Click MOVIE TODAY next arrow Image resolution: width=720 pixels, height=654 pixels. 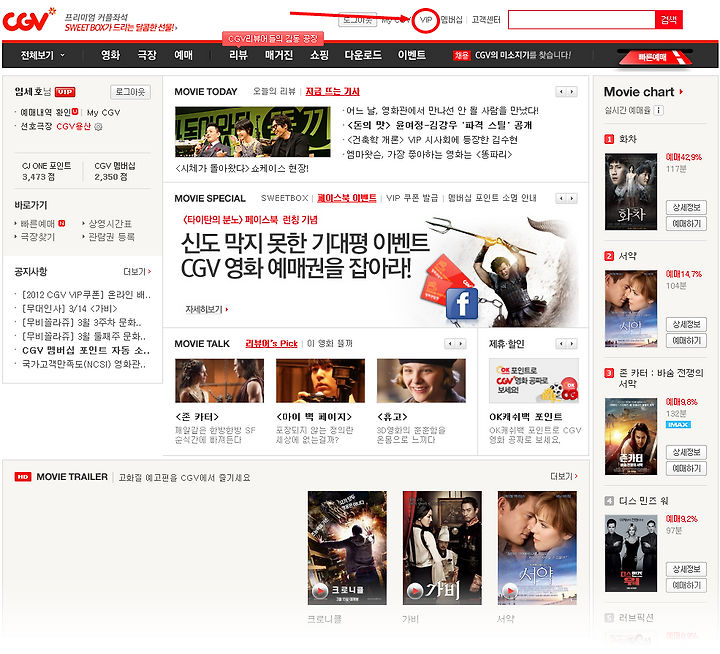(572, 92)
